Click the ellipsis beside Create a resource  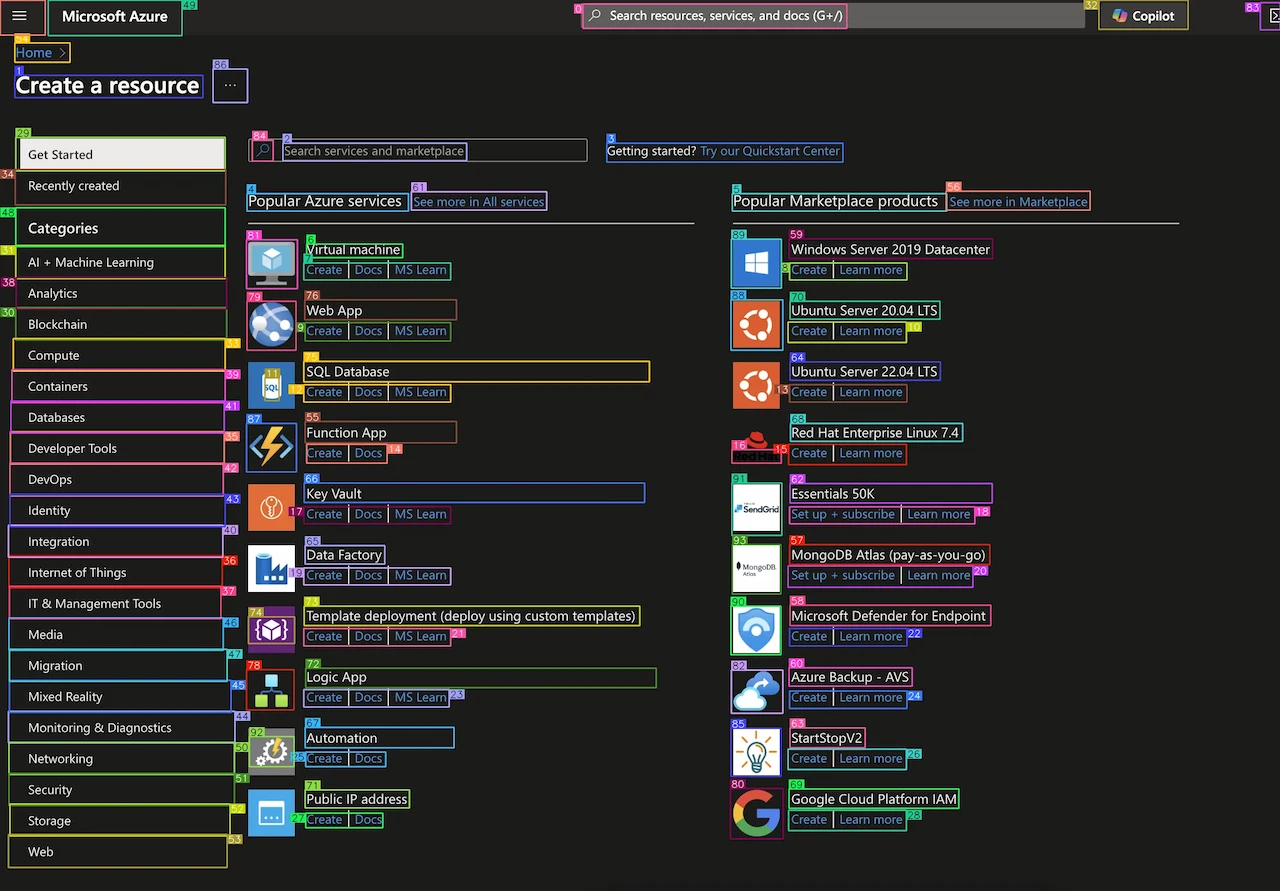click(230, 85)
